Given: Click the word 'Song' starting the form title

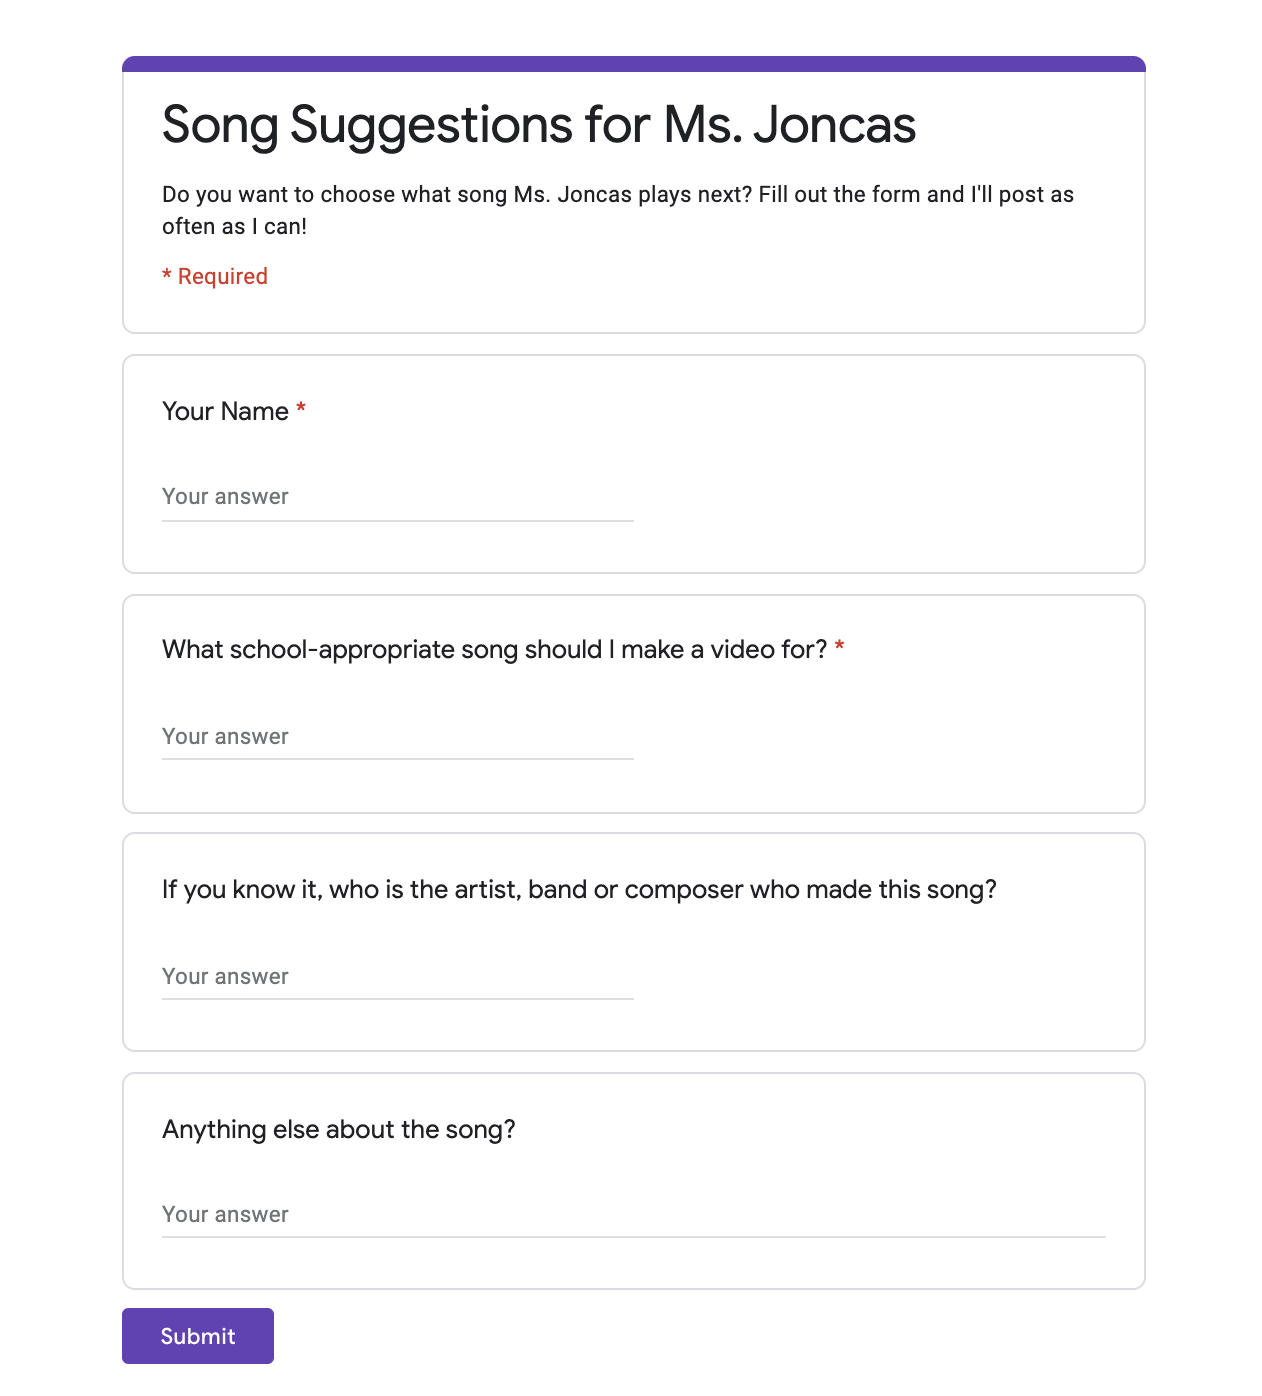Looking at the screenshot, I should pyautogui.click(x=220, y=125).
